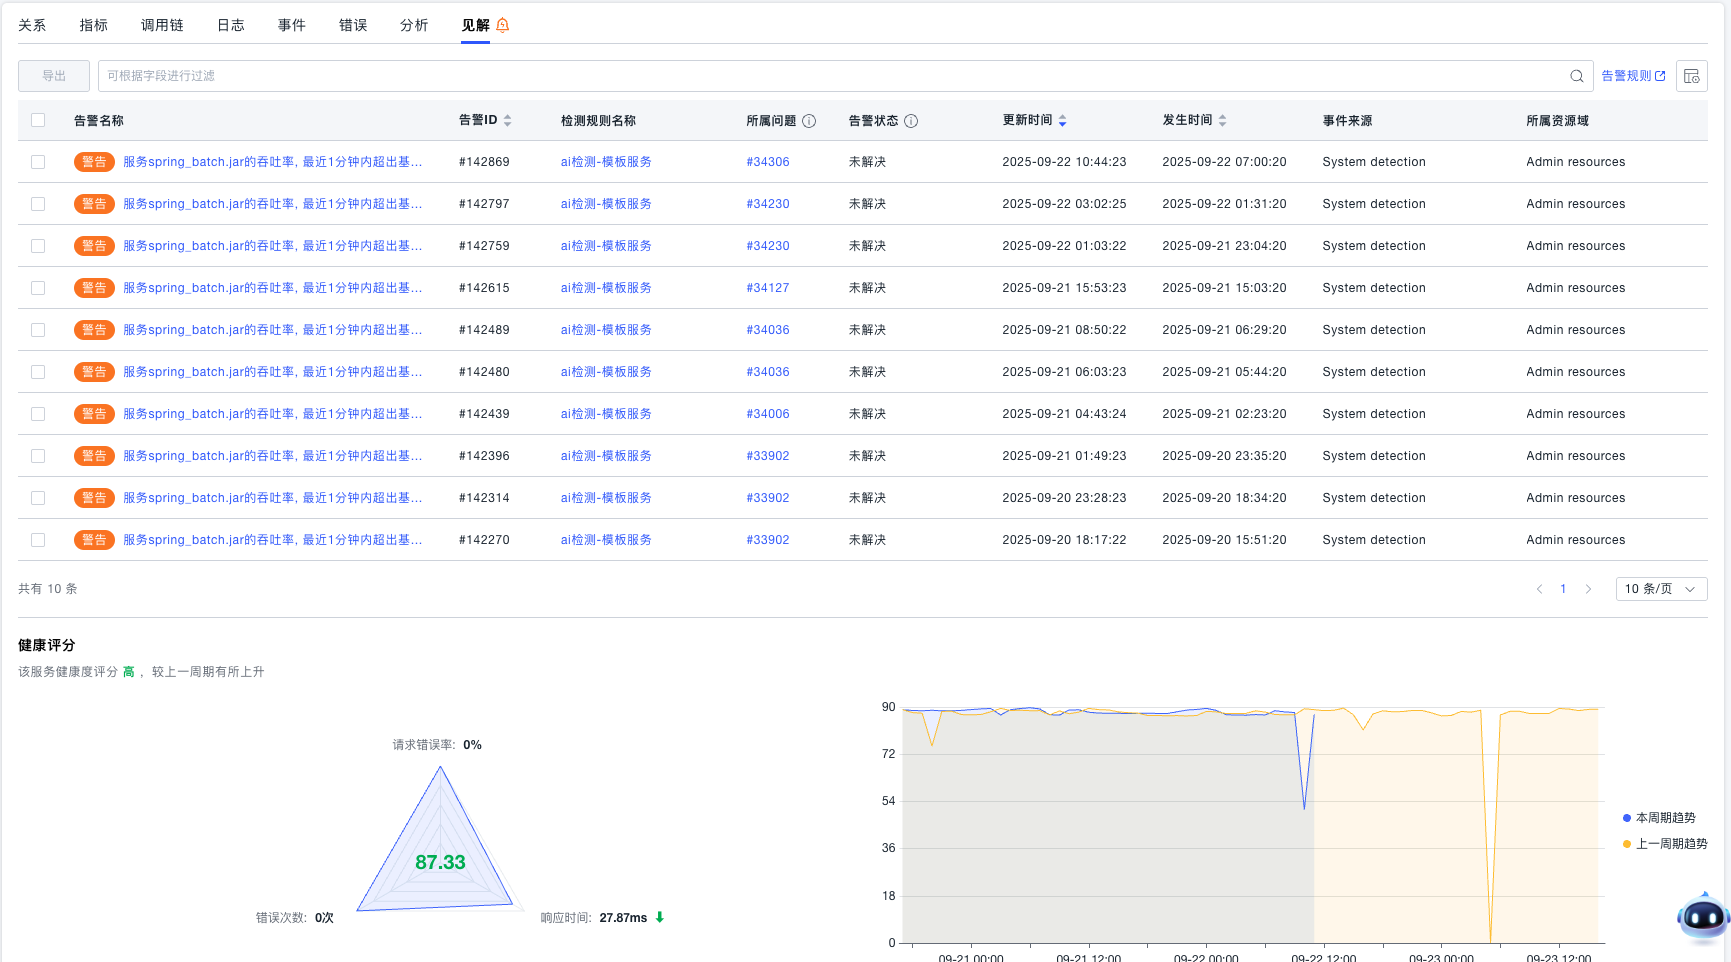Select the checkbox for alert #142615

pos(38,288)
